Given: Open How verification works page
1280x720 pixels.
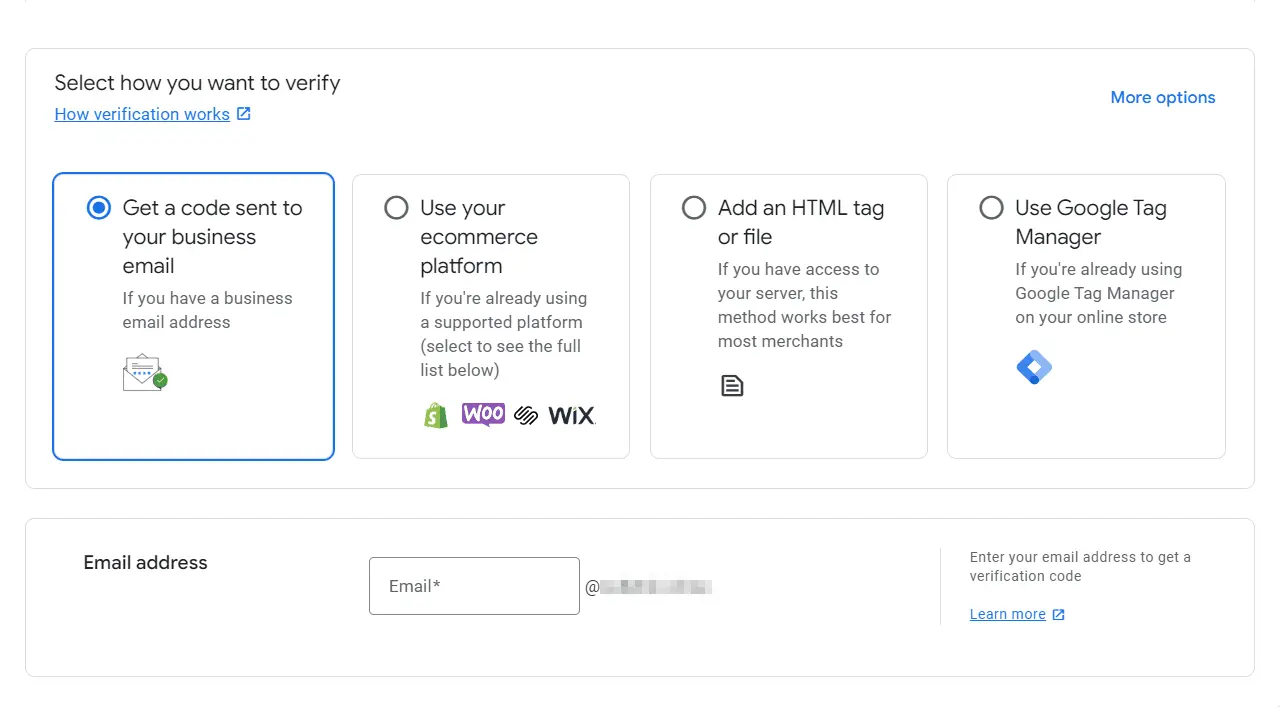Looking at the screenshot, I should tap(142, 114).
